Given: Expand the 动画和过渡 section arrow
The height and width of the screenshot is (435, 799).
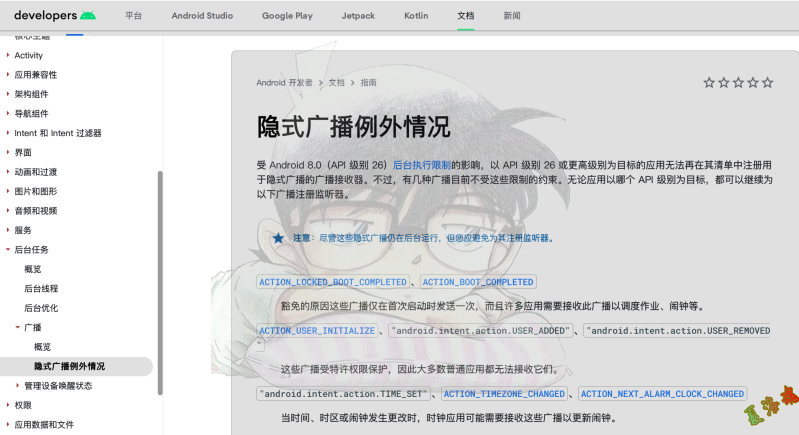Looking at the screenshot, I should pyautogui.click(x=8, y=172).
